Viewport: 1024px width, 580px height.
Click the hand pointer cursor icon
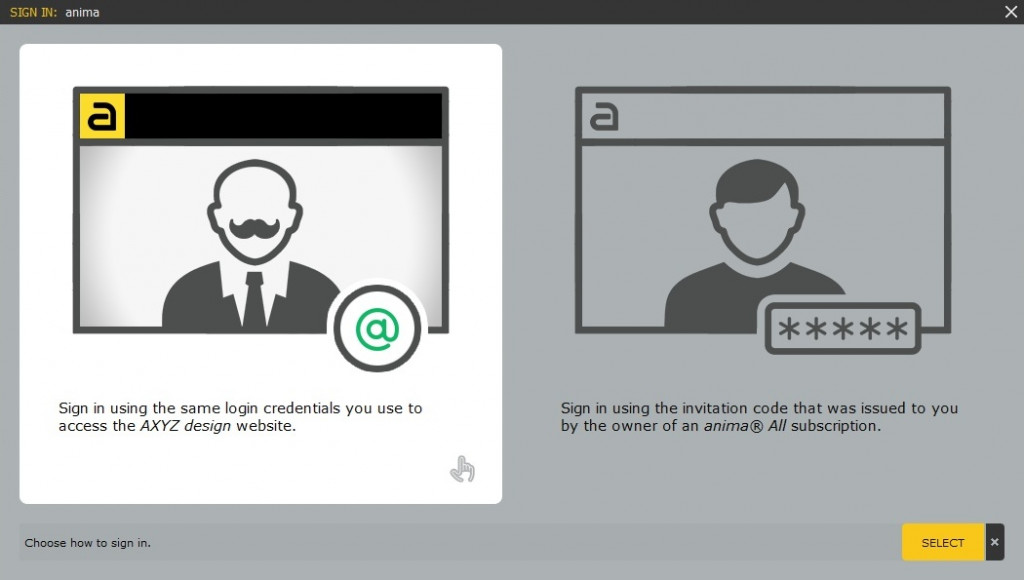462,468
